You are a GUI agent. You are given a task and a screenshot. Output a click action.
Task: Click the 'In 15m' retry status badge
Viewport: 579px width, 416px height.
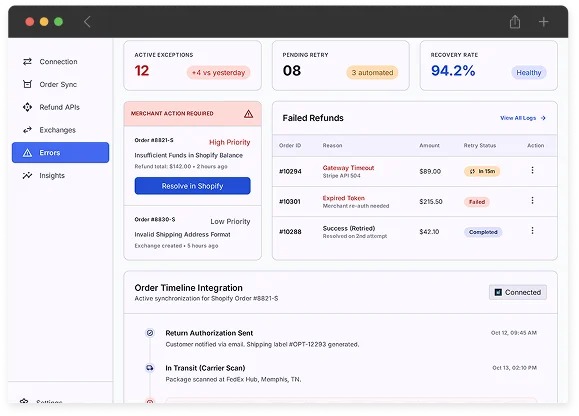coord(482,171)
